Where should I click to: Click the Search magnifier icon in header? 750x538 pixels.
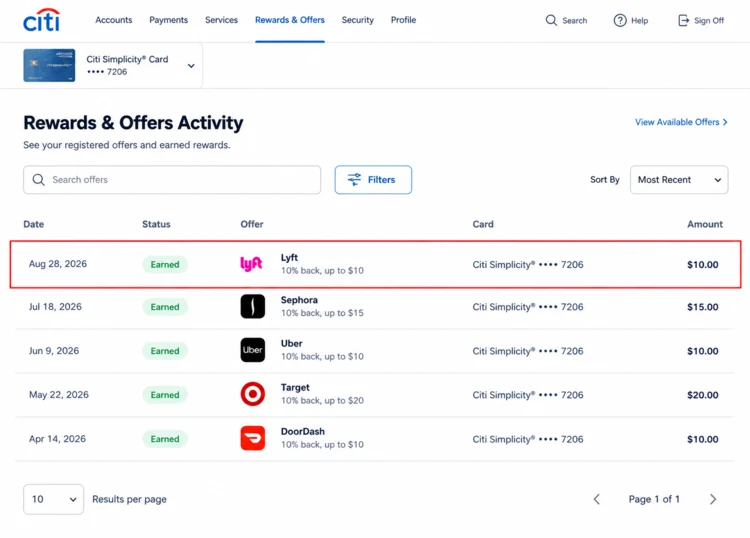(x=551, y=21)
